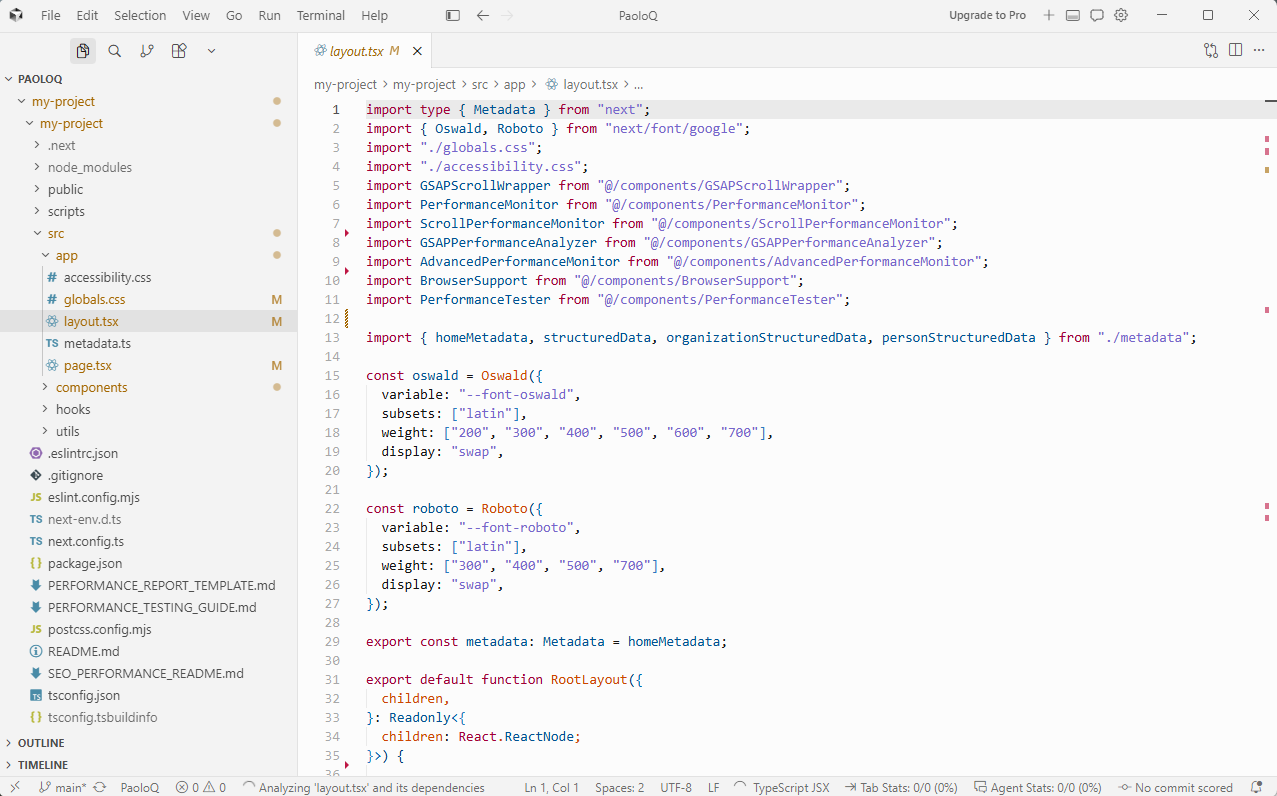Open the Go menu
1277x796 pixels.
click(234, 15)
